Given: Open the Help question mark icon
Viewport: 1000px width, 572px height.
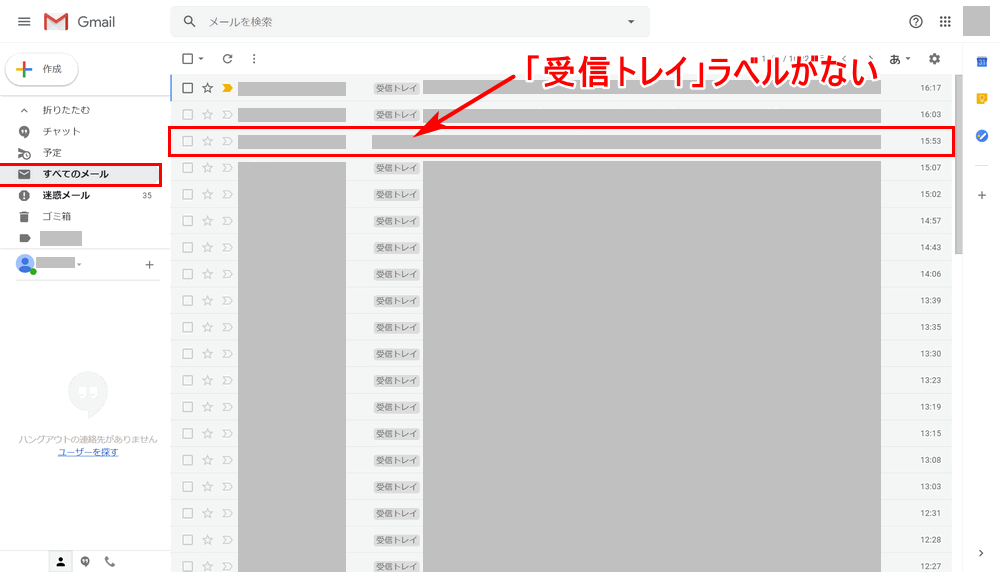Looking at the screenshot, I should click(x=916, y=22).
